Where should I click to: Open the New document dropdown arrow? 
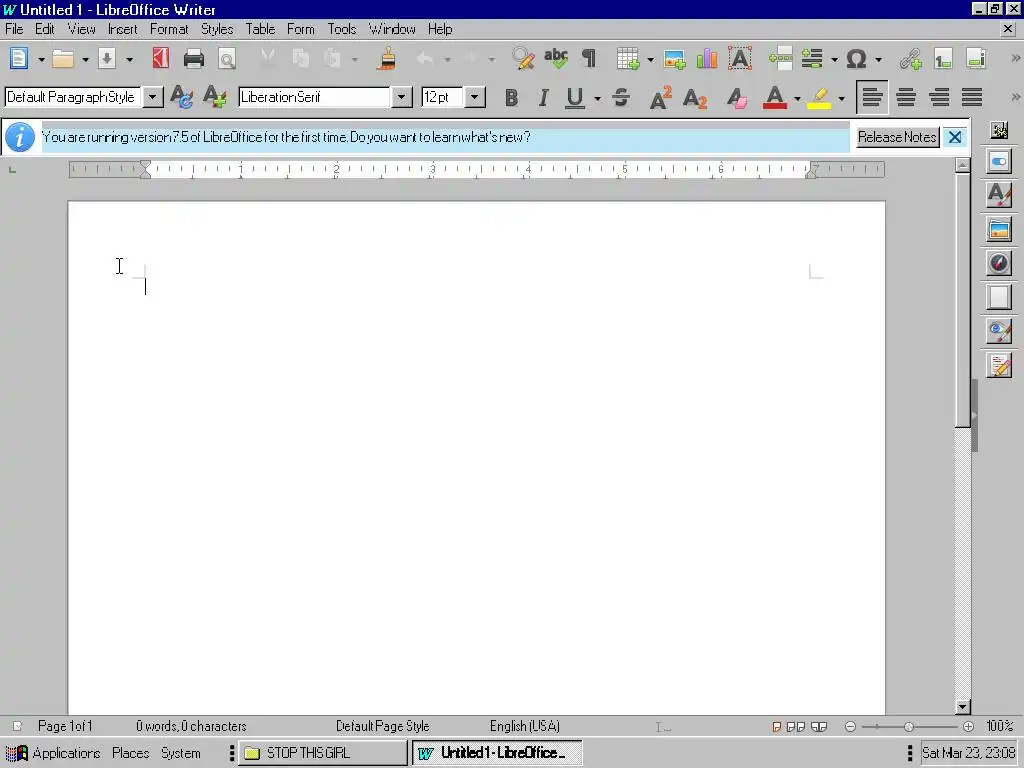41,59
